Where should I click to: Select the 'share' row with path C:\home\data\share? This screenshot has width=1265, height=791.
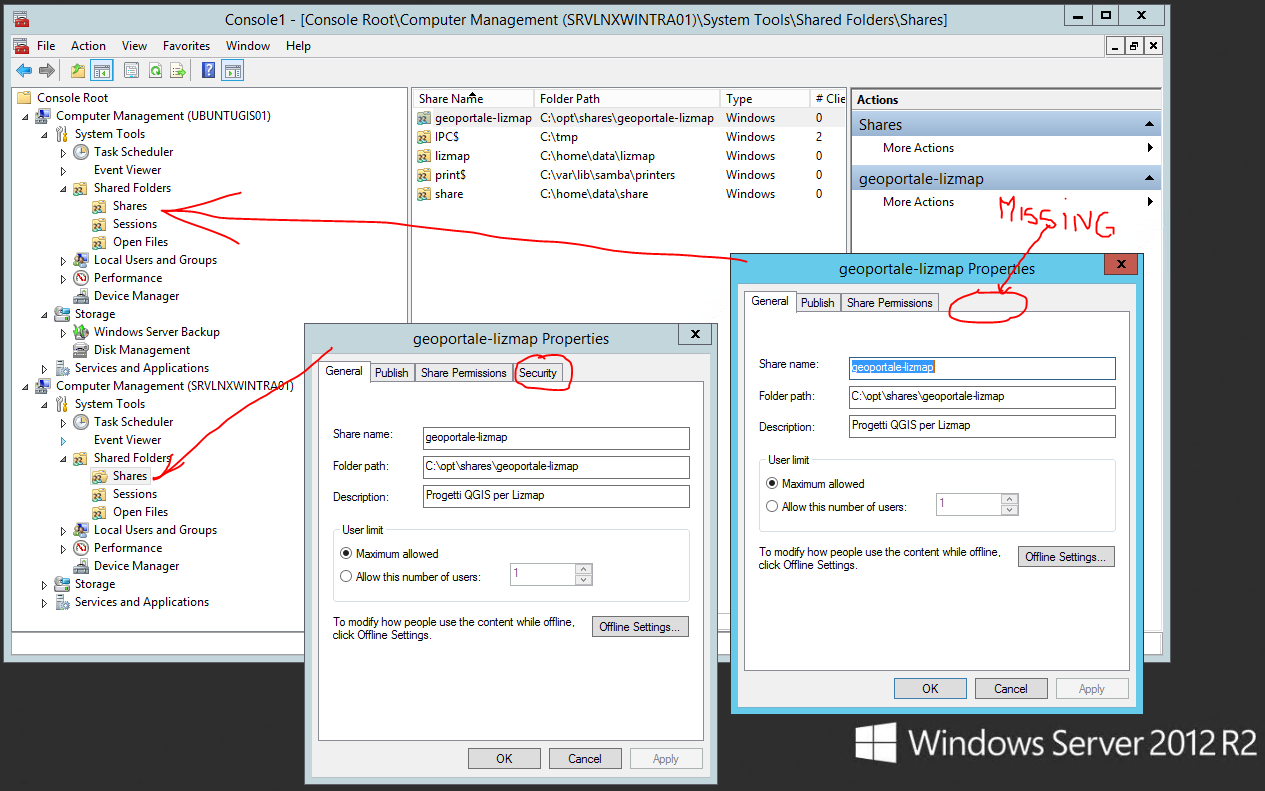click(x=630, y=194)
